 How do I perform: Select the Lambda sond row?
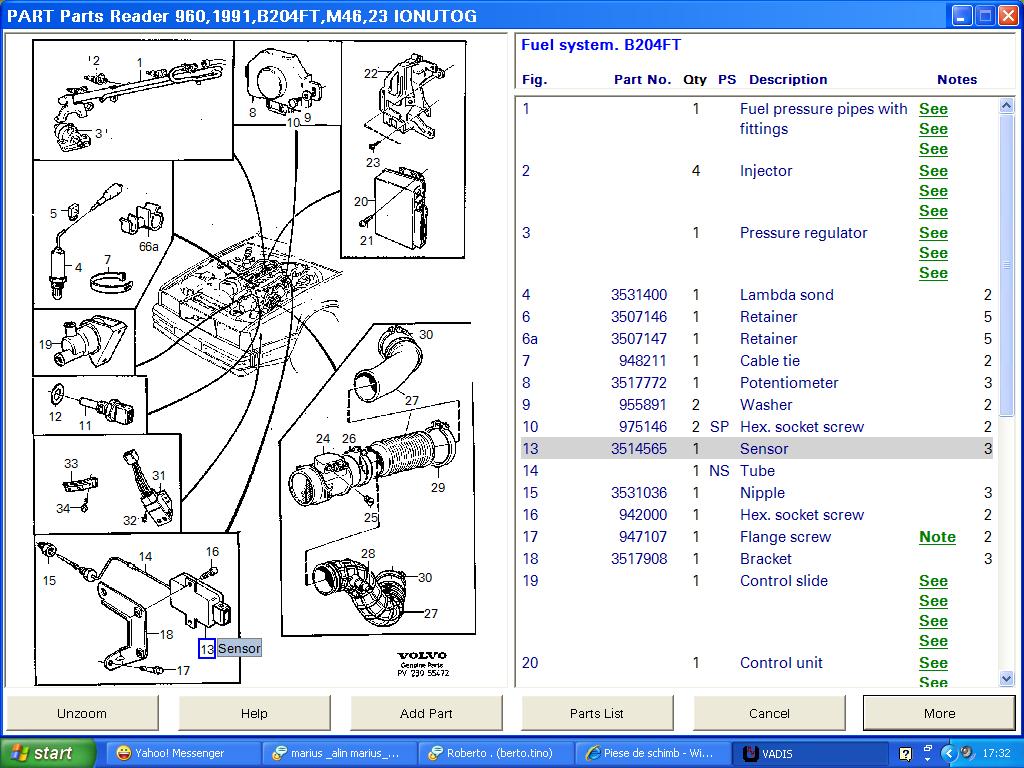tap(757, 295)
